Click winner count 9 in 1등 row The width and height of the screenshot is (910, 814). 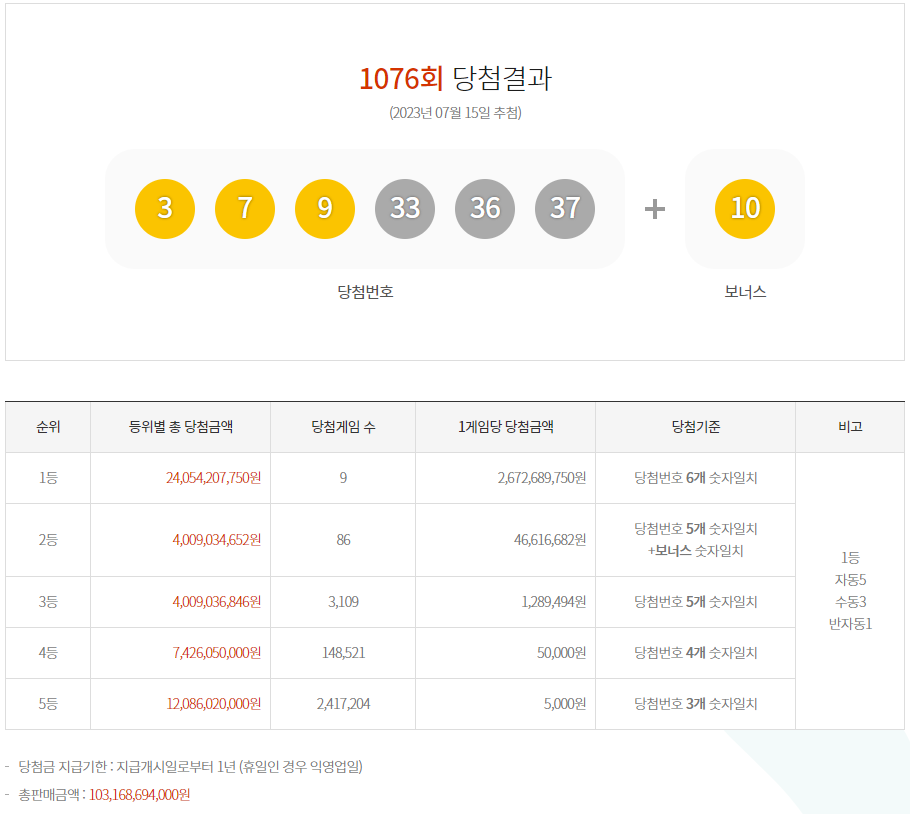click(x=343, y=478)
